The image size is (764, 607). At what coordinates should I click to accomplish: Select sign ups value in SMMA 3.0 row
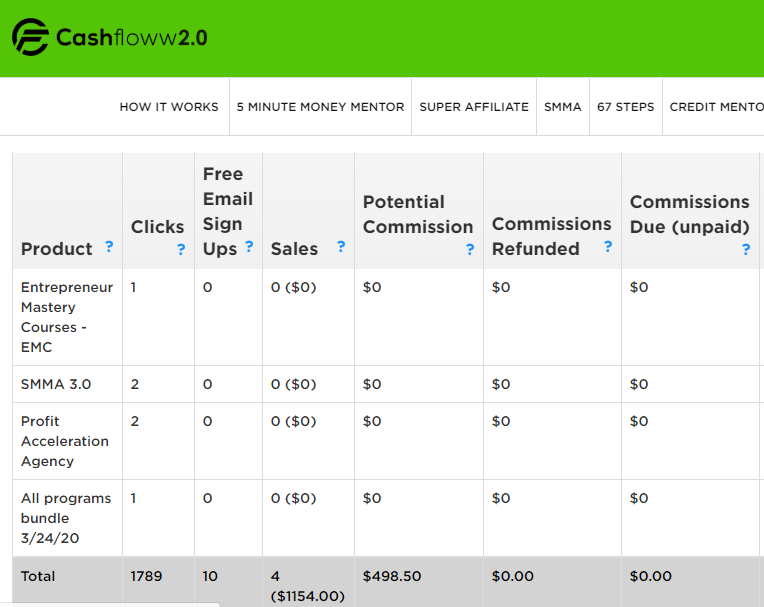(208, 384)
